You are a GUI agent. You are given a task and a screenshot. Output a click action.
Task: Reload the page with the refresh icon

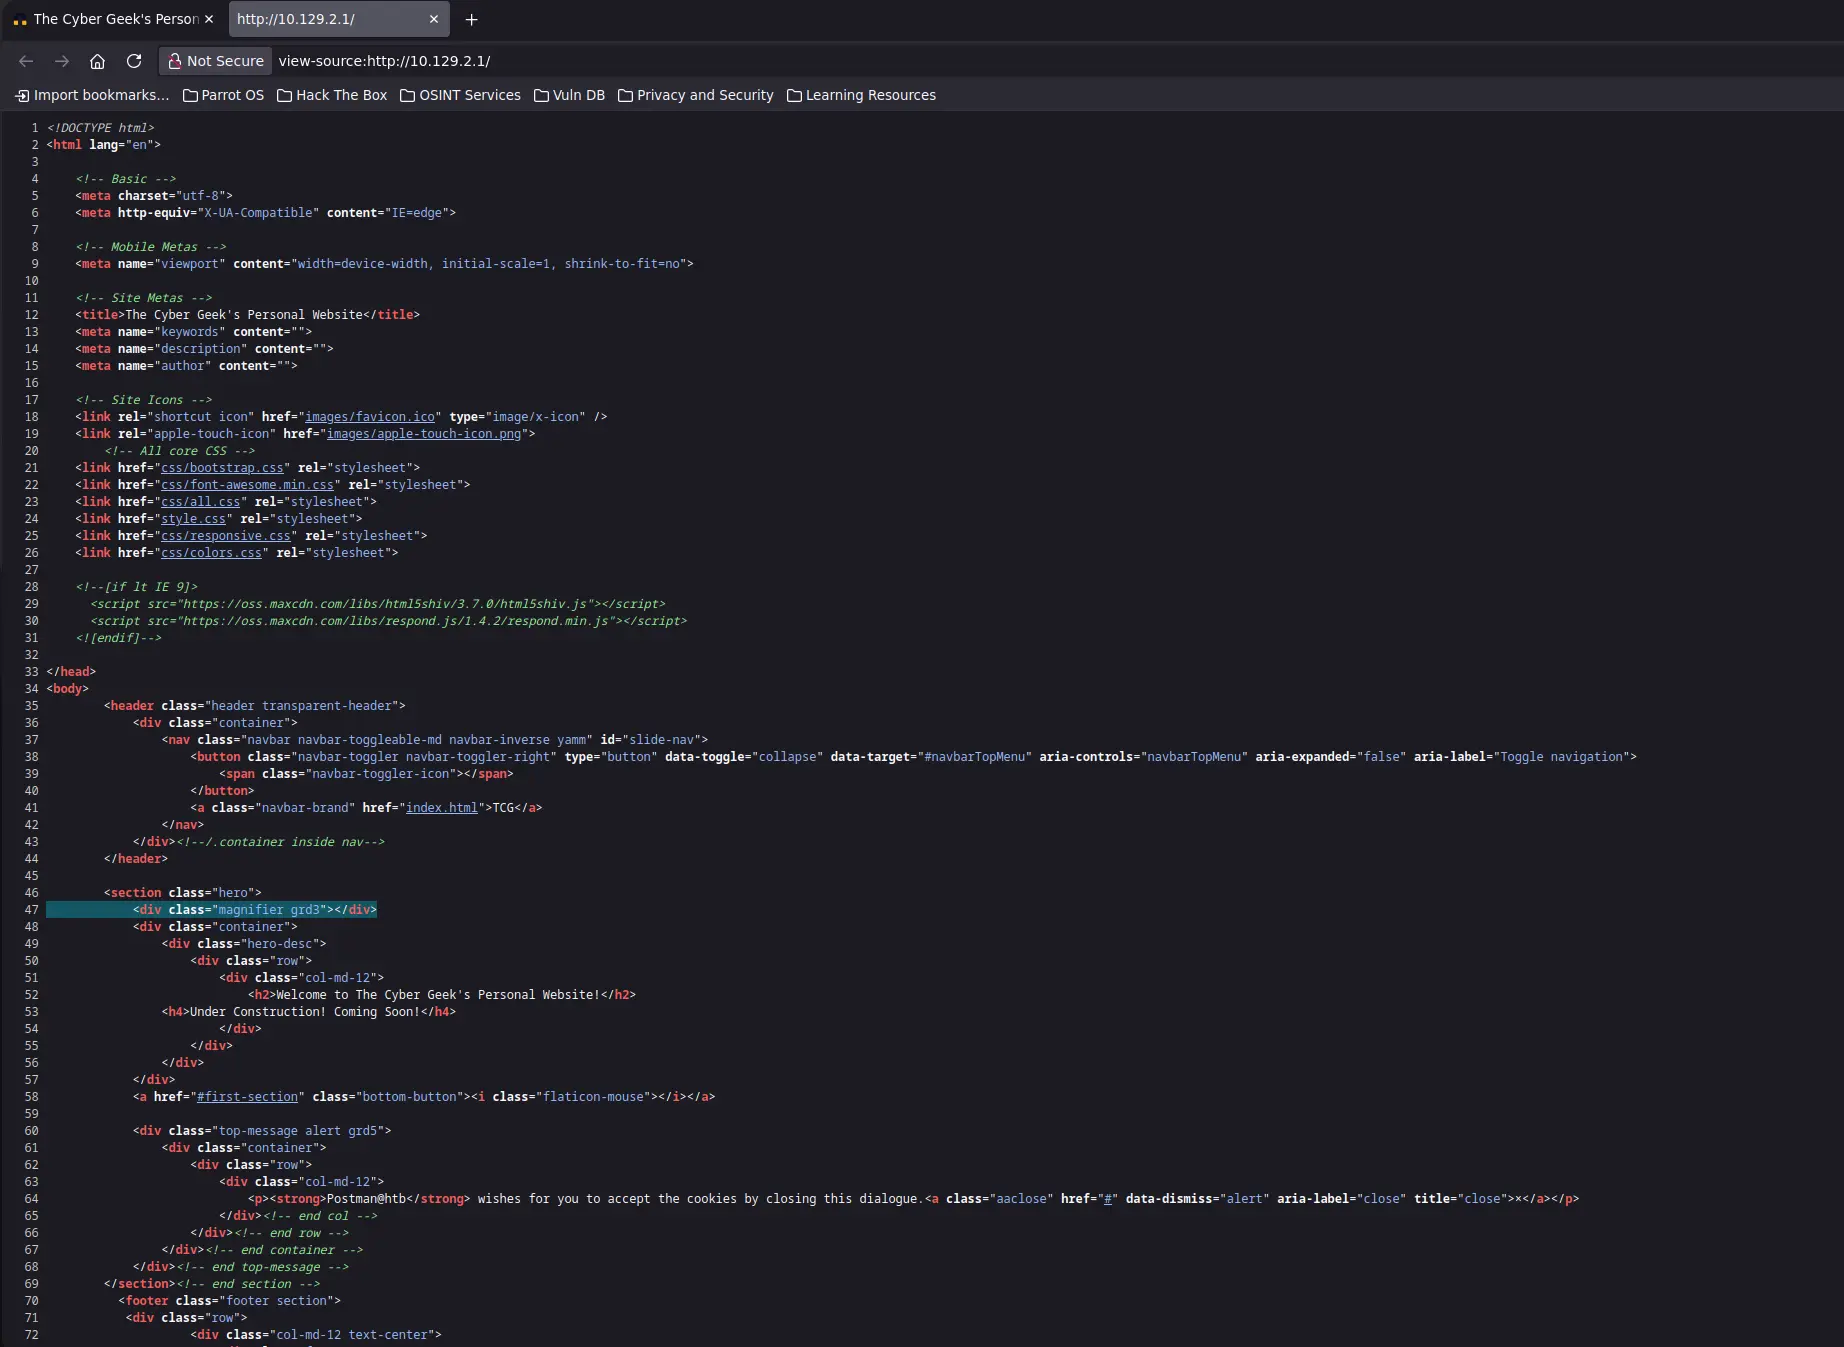point(134,61)
